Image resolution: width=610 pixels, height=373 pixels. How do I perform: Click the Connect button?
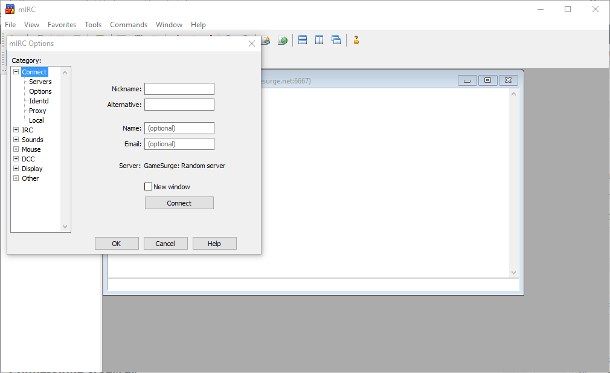pyautogui.click(x=179, y=203)
